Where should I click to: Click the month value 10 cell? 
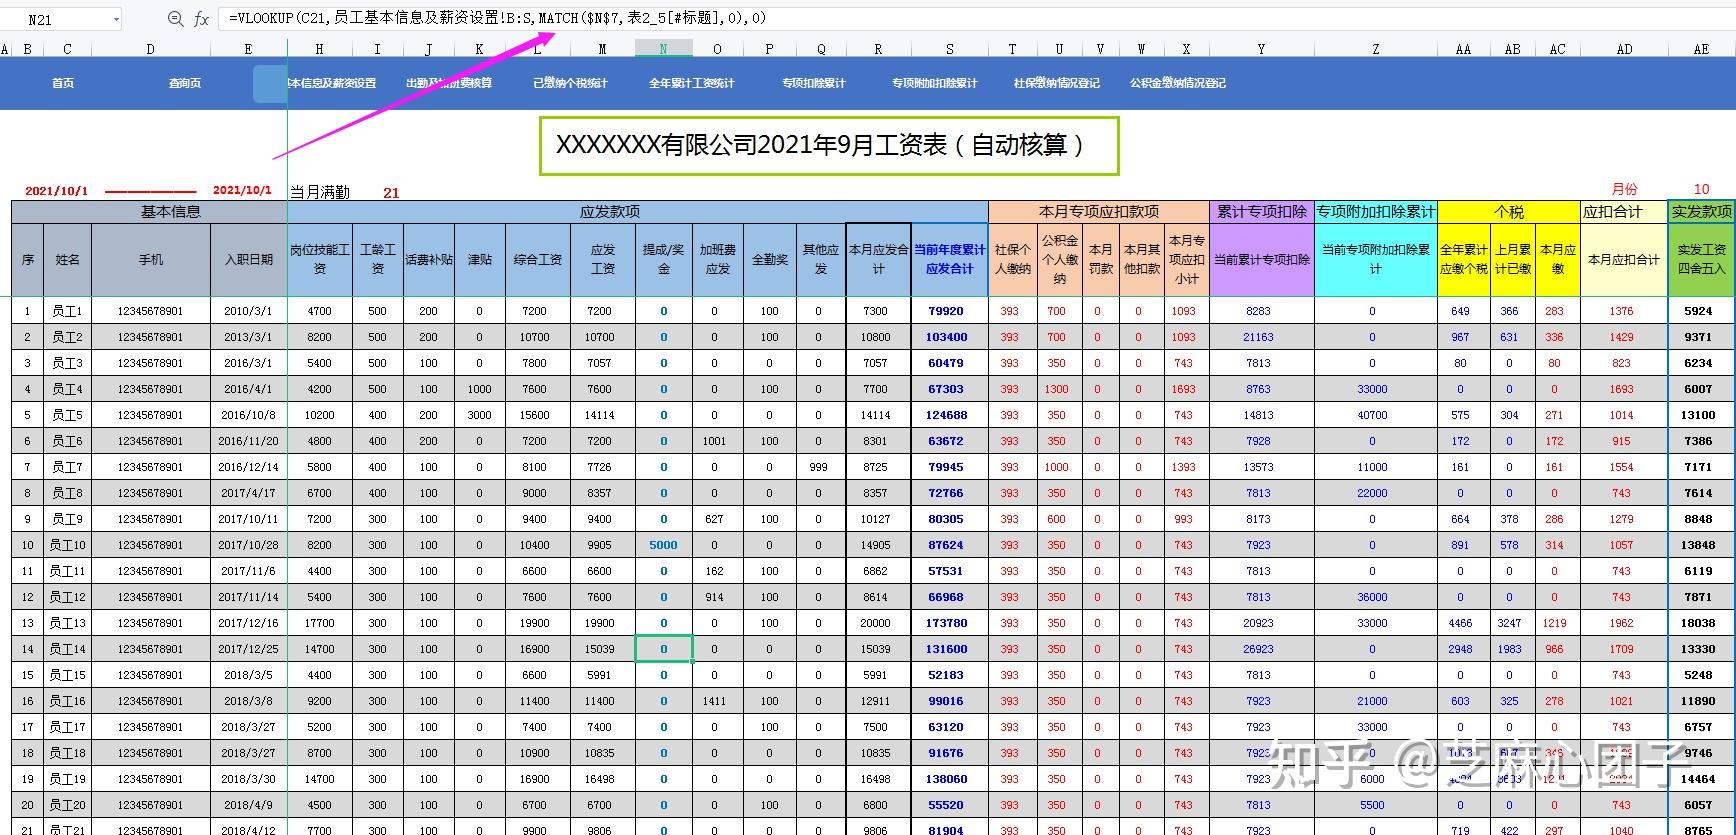[x=1701, y=189]
